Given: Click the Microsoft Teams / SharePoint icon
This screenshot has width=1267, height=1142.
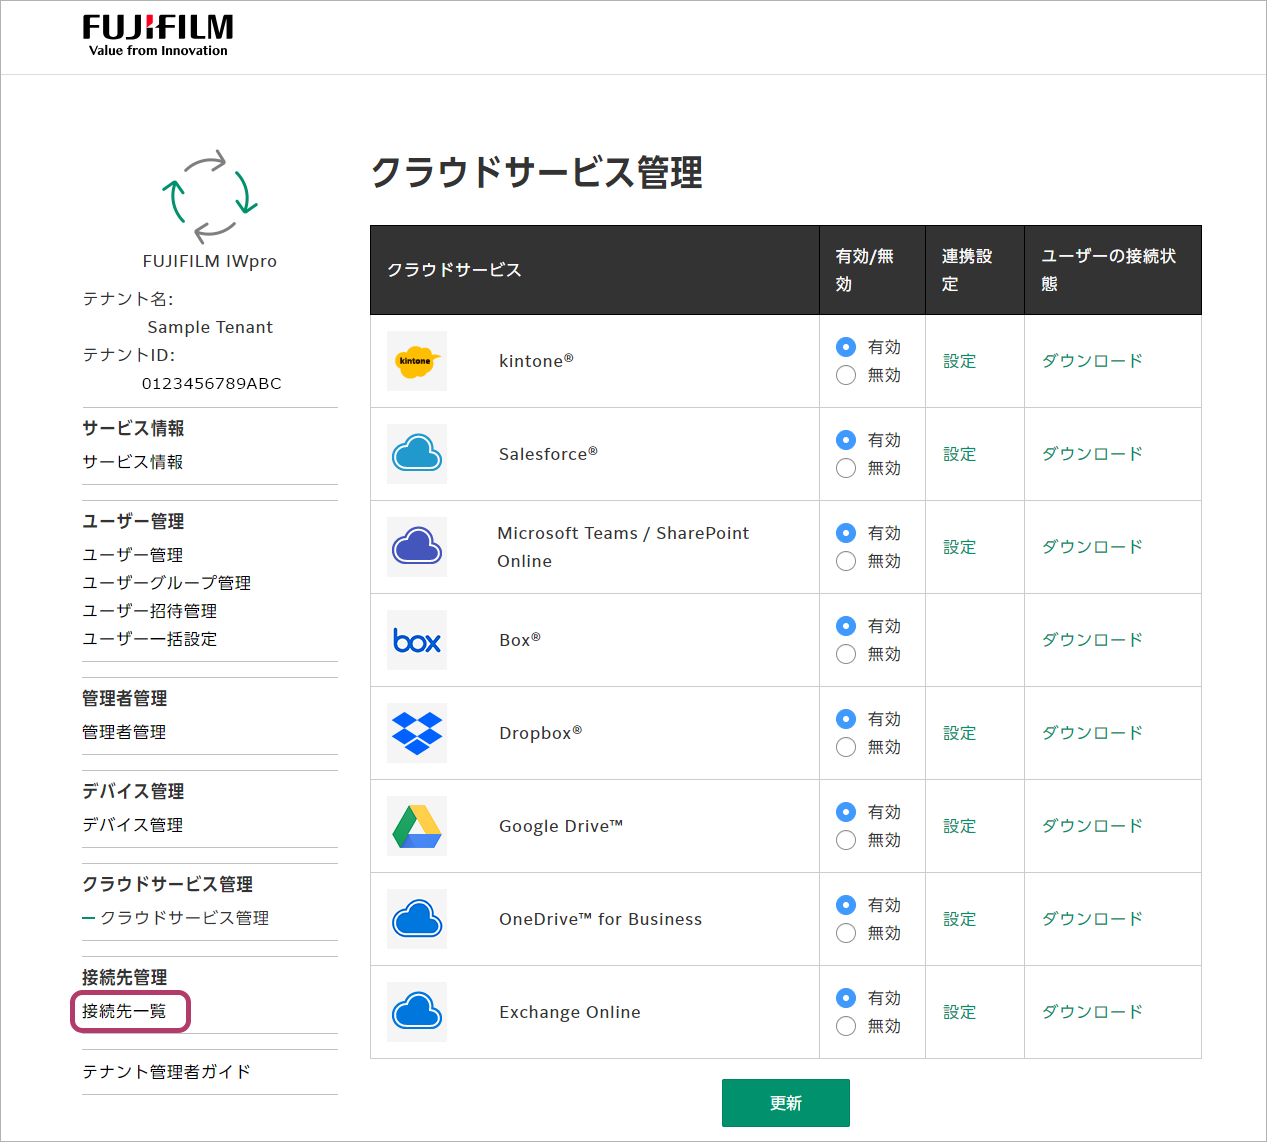Looking at the screenshot, I should tap(417, 547).
